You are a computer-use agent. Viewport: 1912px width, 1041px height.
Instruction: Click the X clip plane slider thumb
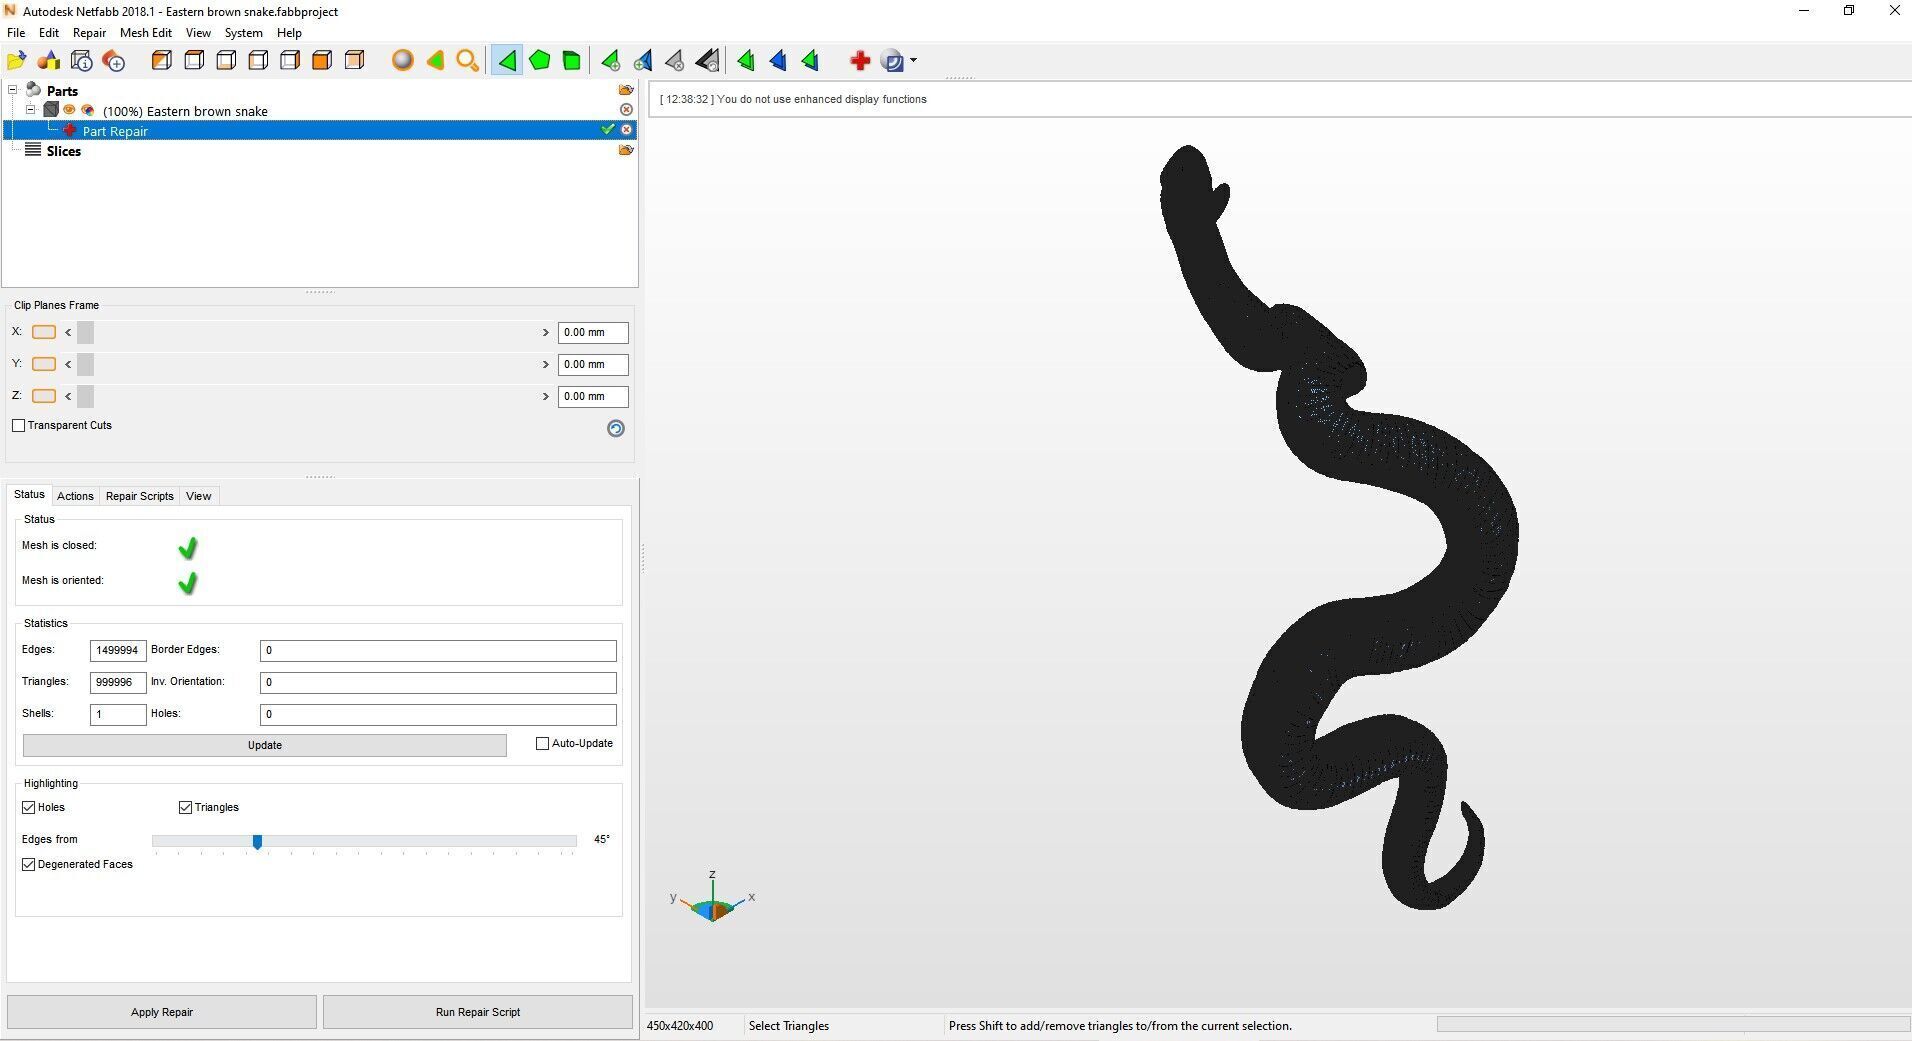[x=85, y=333]
